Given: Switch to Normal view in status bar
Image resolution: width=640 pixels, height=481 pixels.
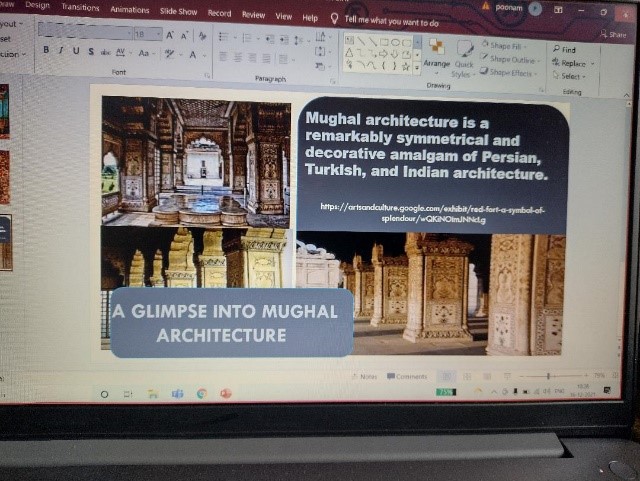Looking at the screenshot, I should click(447, 376).
